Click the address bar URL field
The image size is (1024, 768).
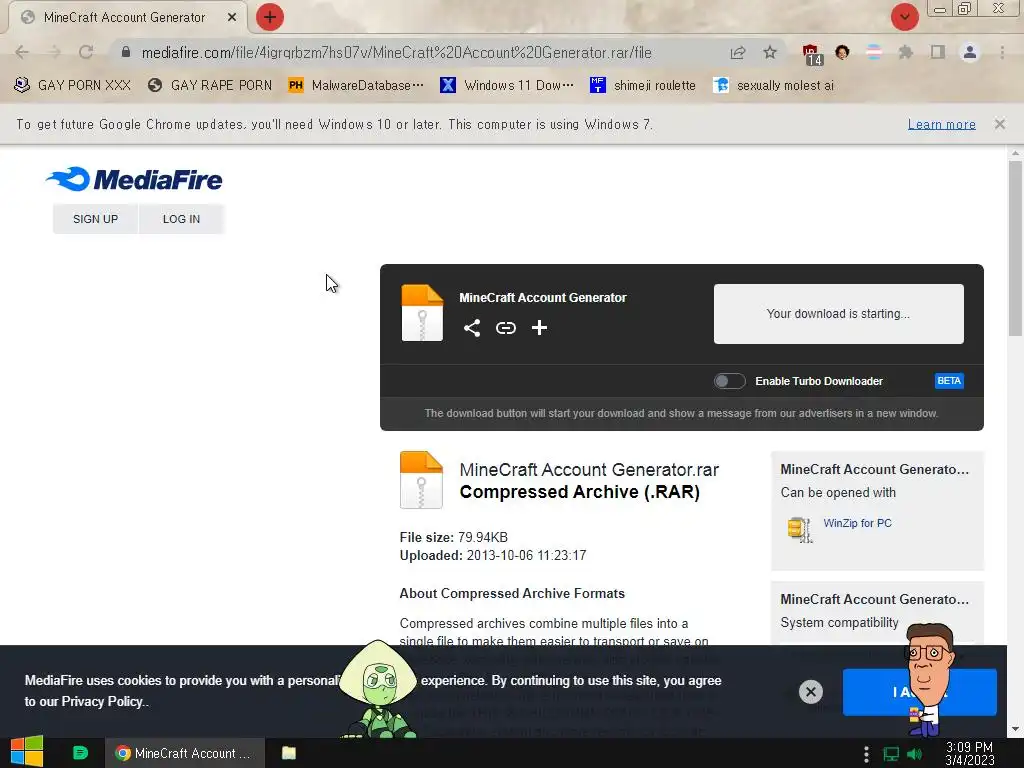[x=396, y=52]
